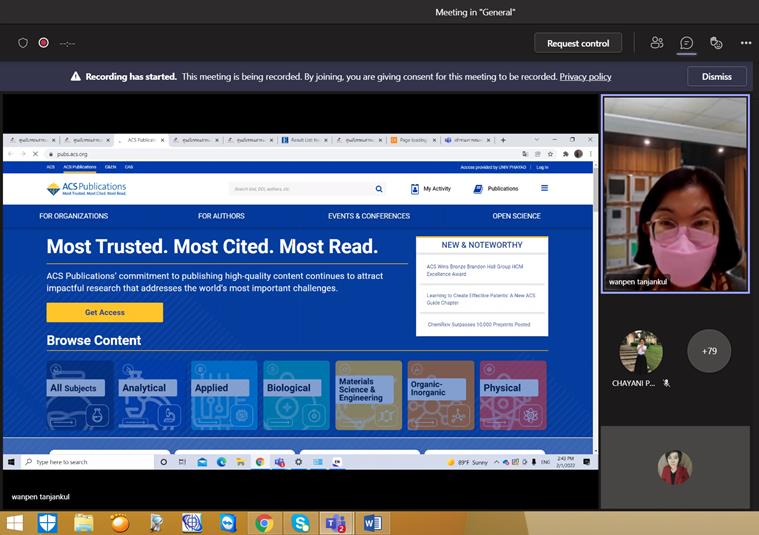Open the EVENTS & CONFERENCES menu
759x535 pixels.
coord(369,216)
